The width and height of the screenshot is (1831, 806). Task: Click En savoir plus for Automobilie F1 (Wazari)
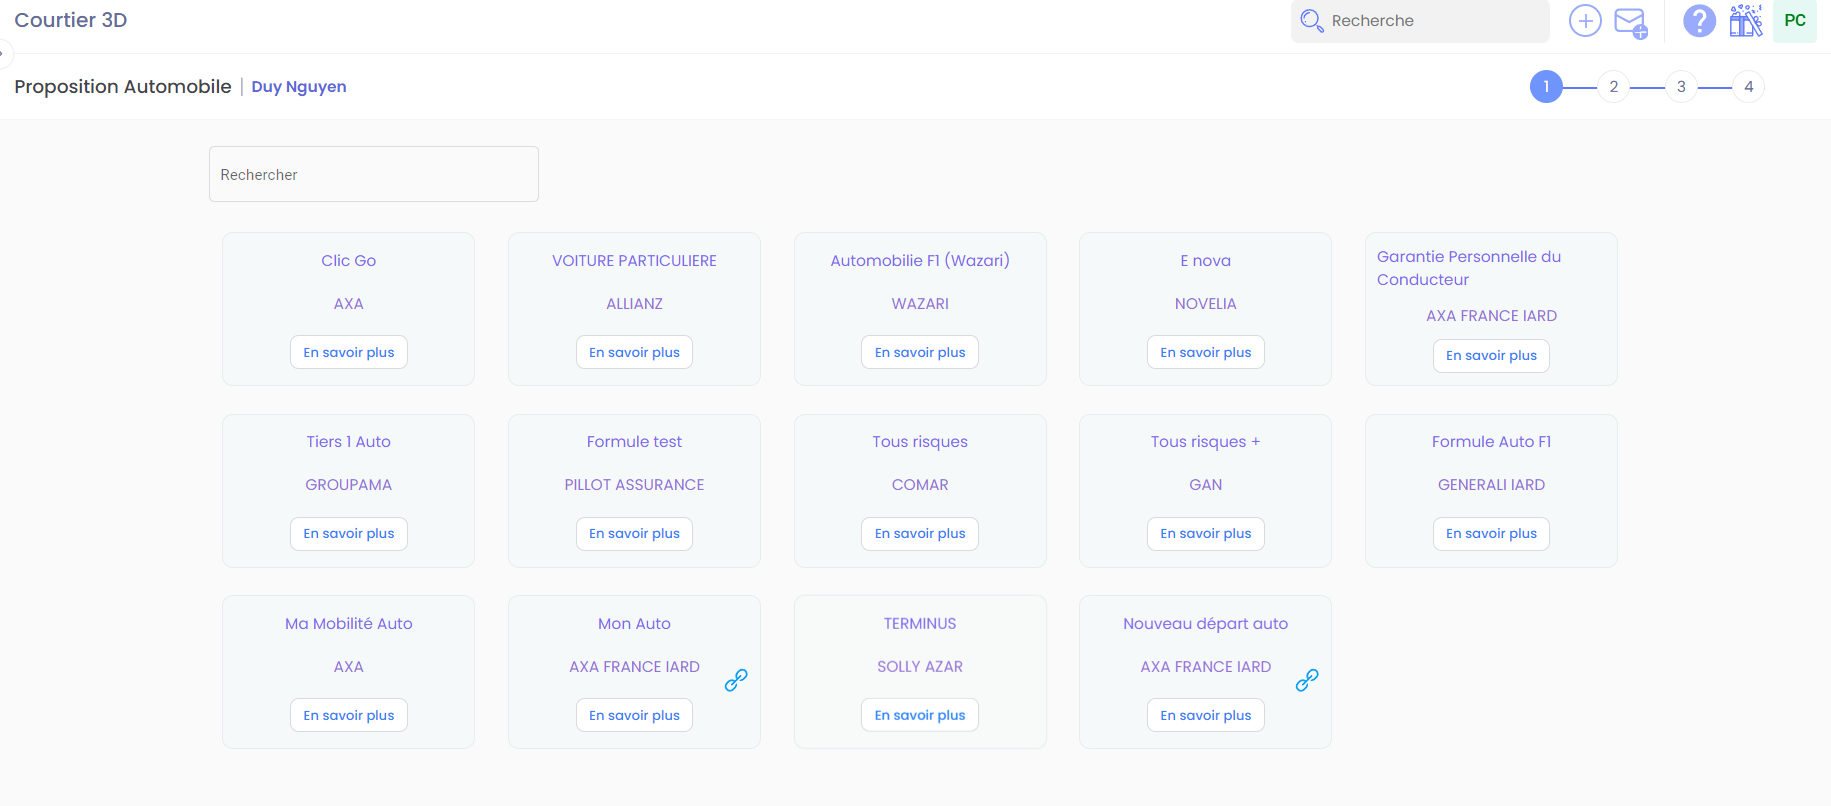tap(920, 352)
